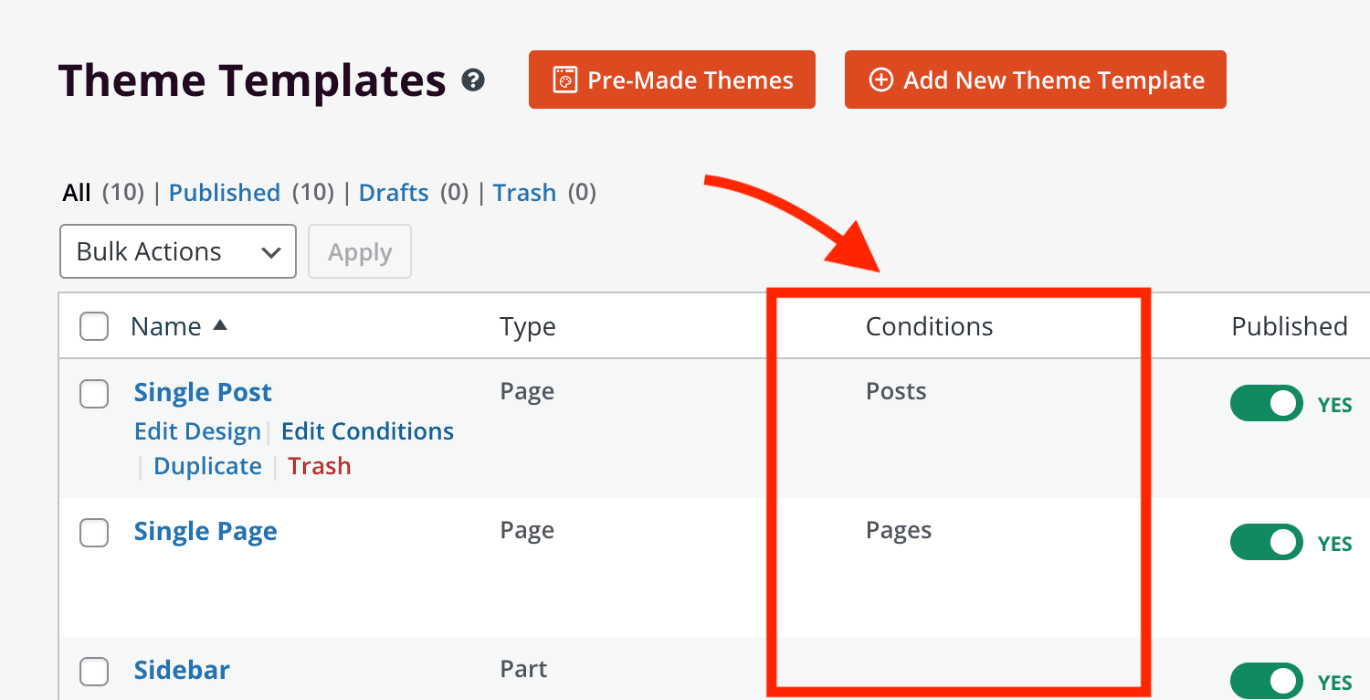
Task: Switch off the Sidebar published toggle
Action: (1266, 682)
